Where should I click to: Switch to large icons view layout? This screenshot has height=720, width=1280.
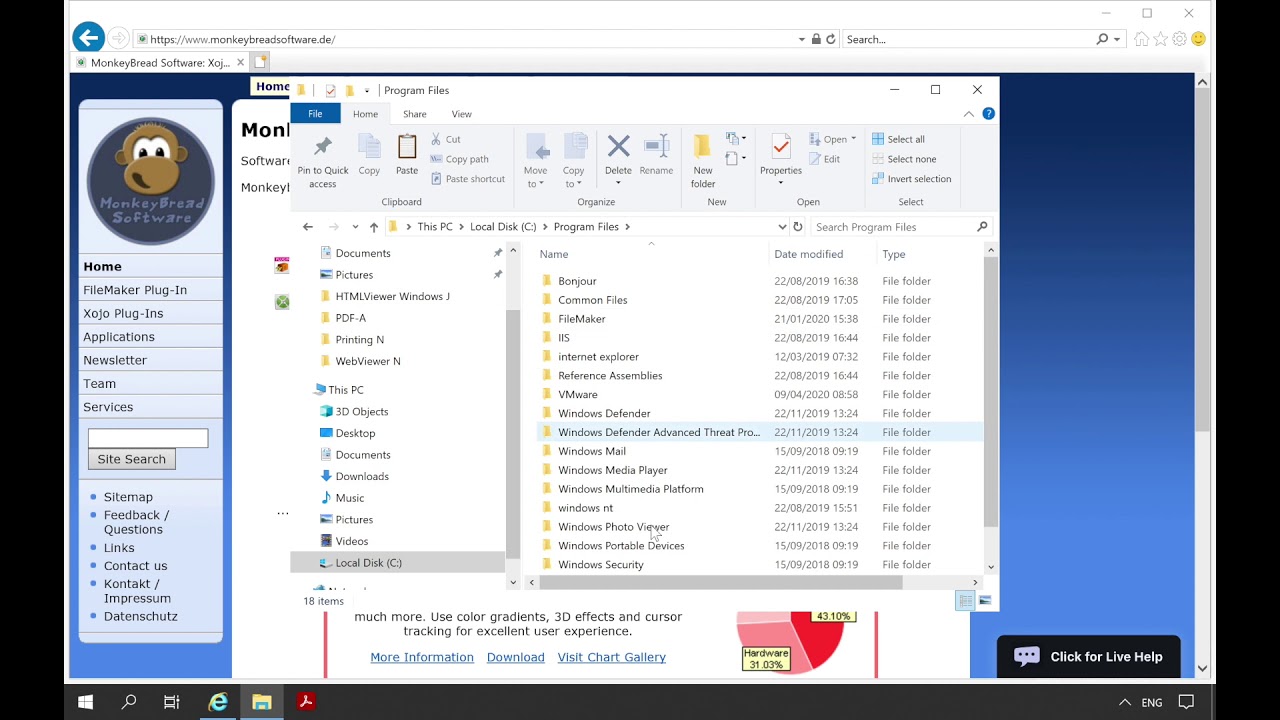tap(985, 600)
